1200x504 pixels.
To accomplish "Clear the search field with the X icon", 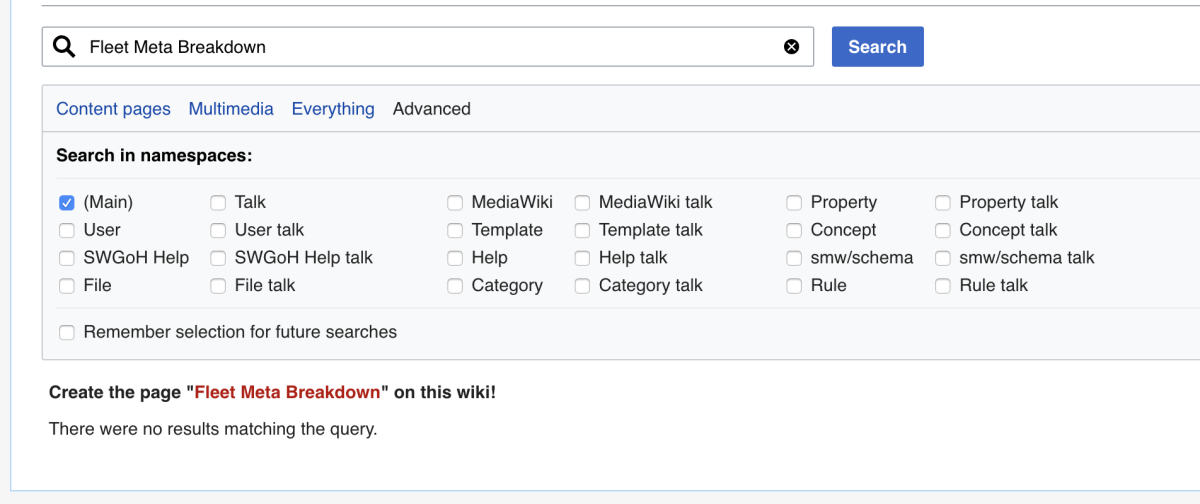I will (x=791, y=47).
